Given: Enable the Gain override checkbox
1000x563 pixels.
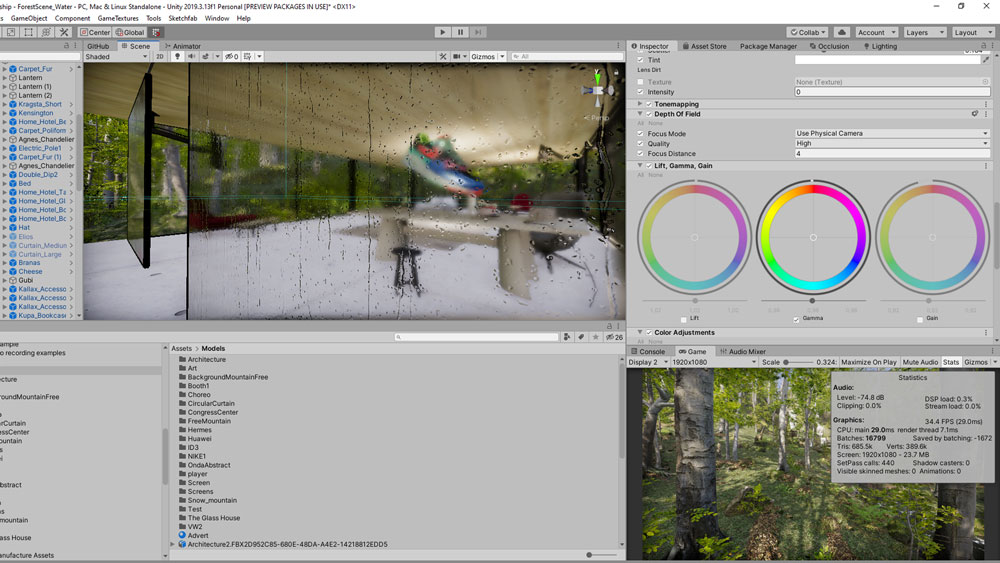Looking at the screenshot, I should tap(920, 319).
